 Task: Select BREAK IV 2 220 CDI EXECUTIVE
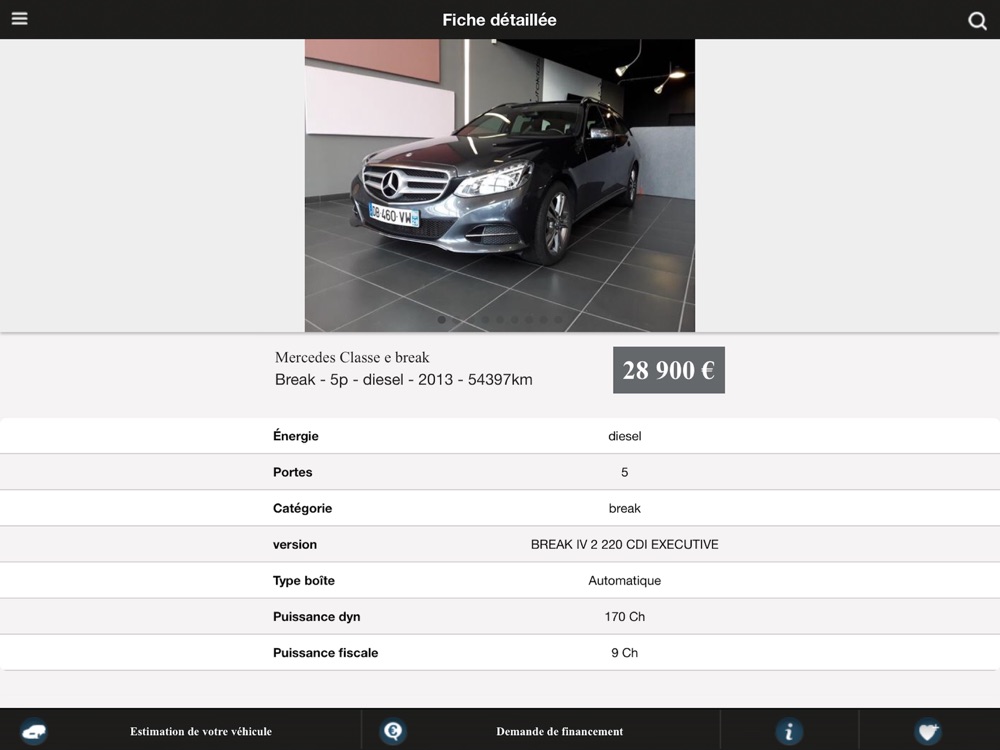tap(624, 545)
